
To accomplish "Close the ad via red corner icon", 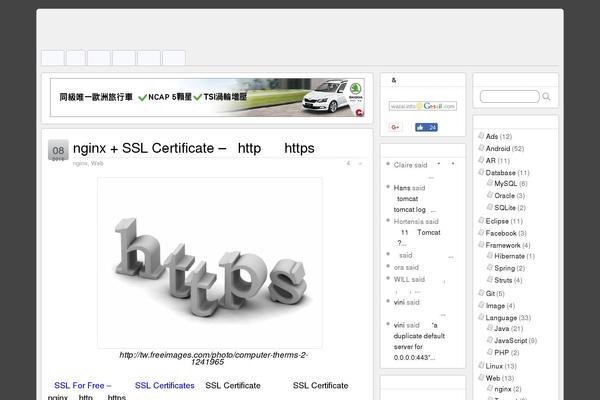I will point(359,112).
